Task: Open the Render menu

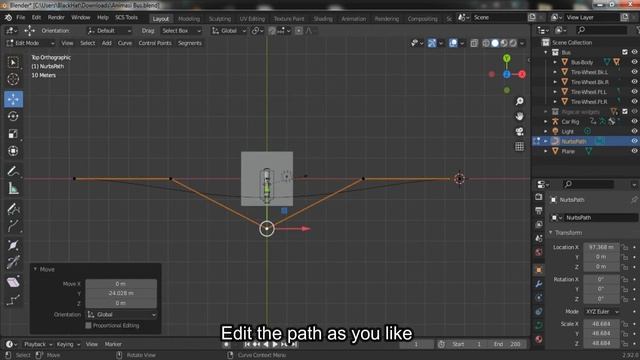Action: [x=56, y=18]
